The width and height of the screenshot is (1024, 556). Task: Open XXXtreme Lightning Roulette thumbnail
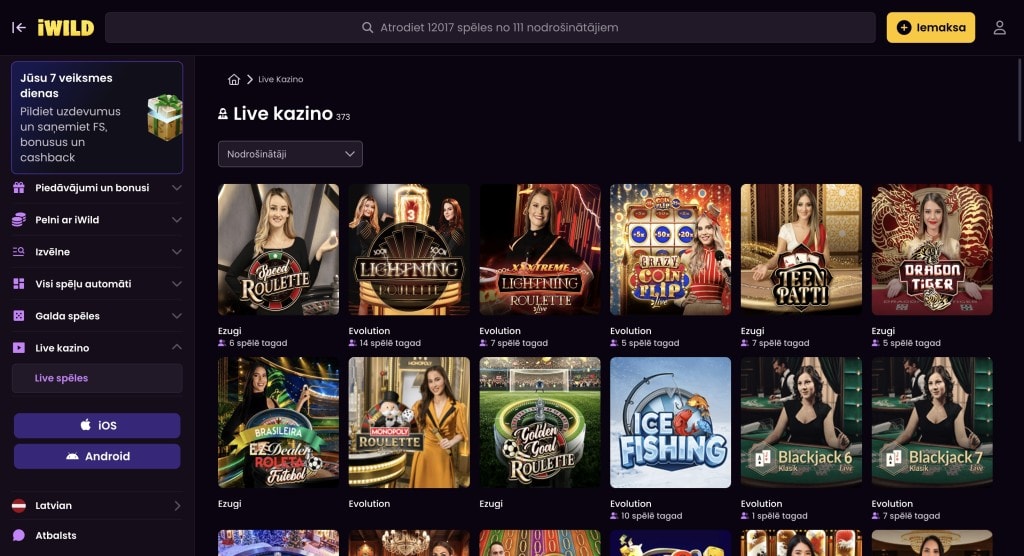coord(540,250)
